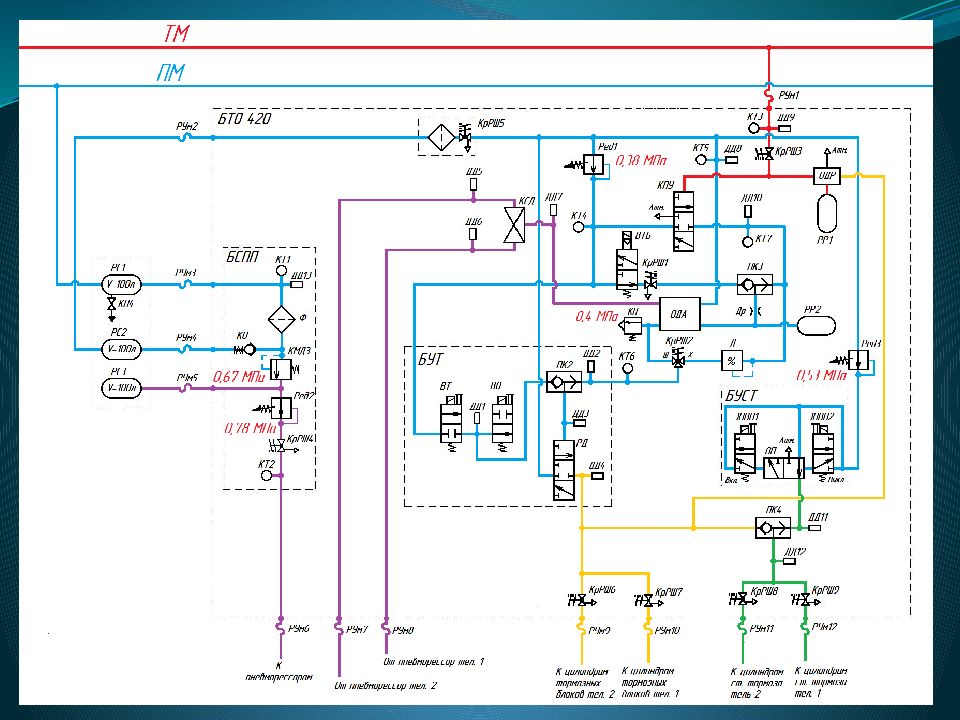Select the КГЛ crossed-box valve symbol
The width and height of the screenshot is (960, 720).
pyautogui.click(x=514, y=225)
